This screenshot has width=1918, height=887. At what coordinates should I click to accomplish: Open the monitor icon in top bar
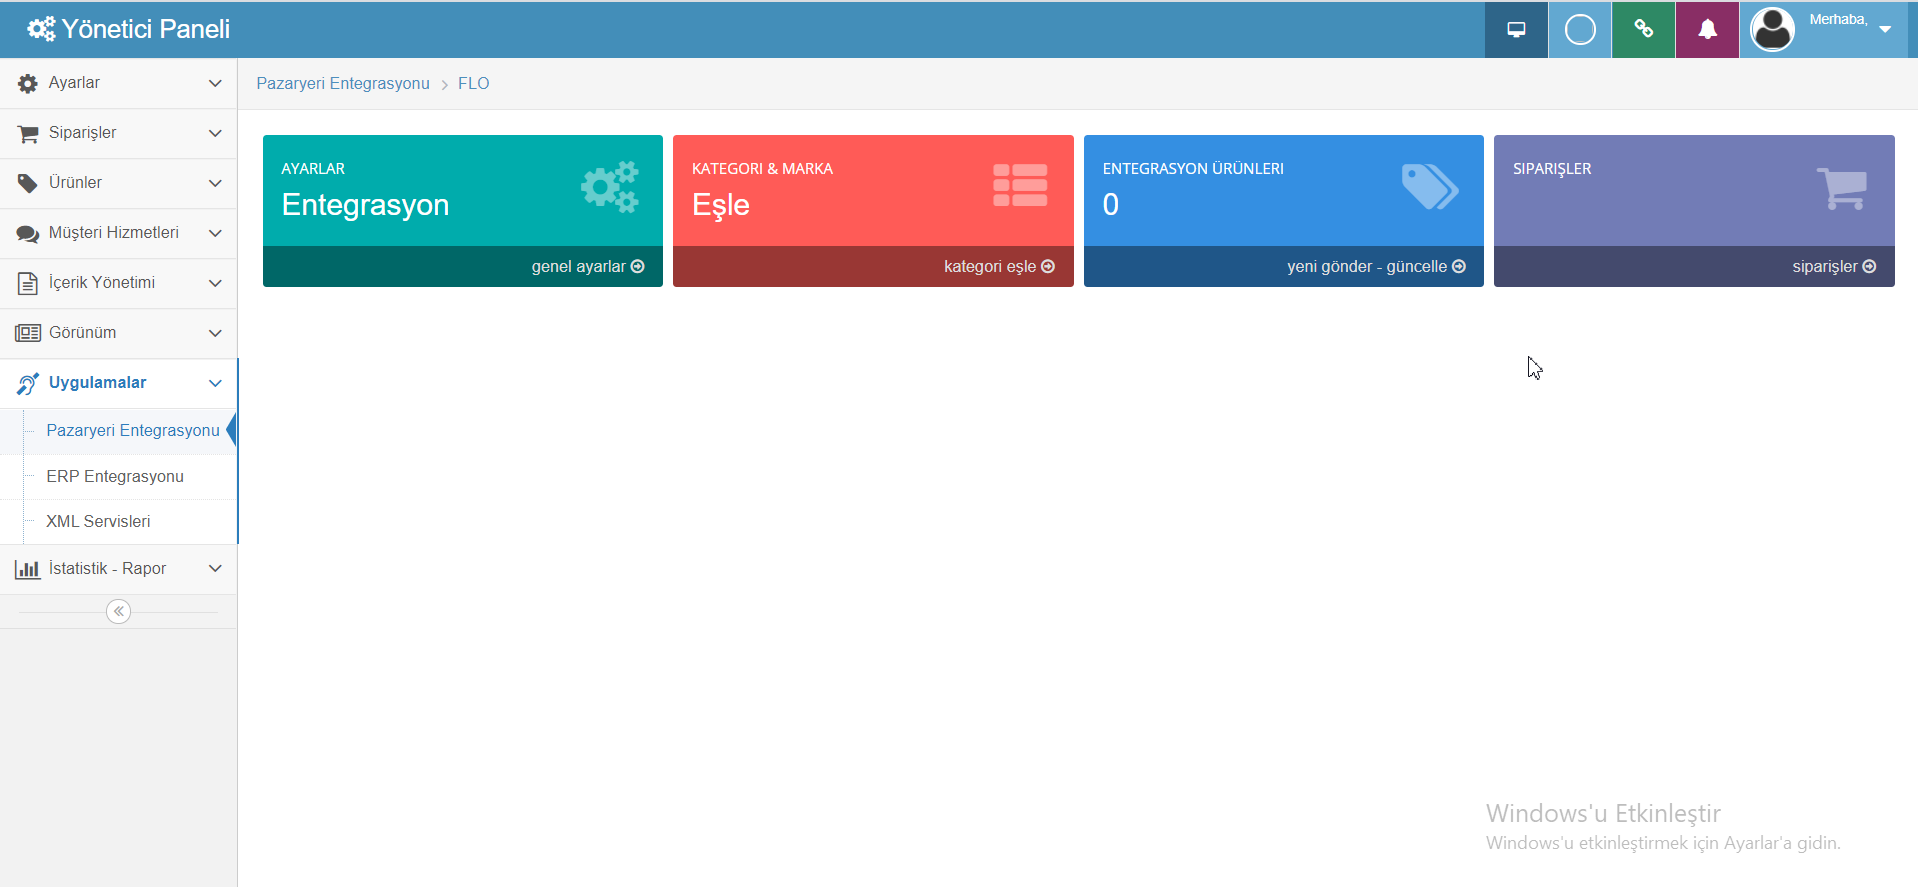[1516, 30]
